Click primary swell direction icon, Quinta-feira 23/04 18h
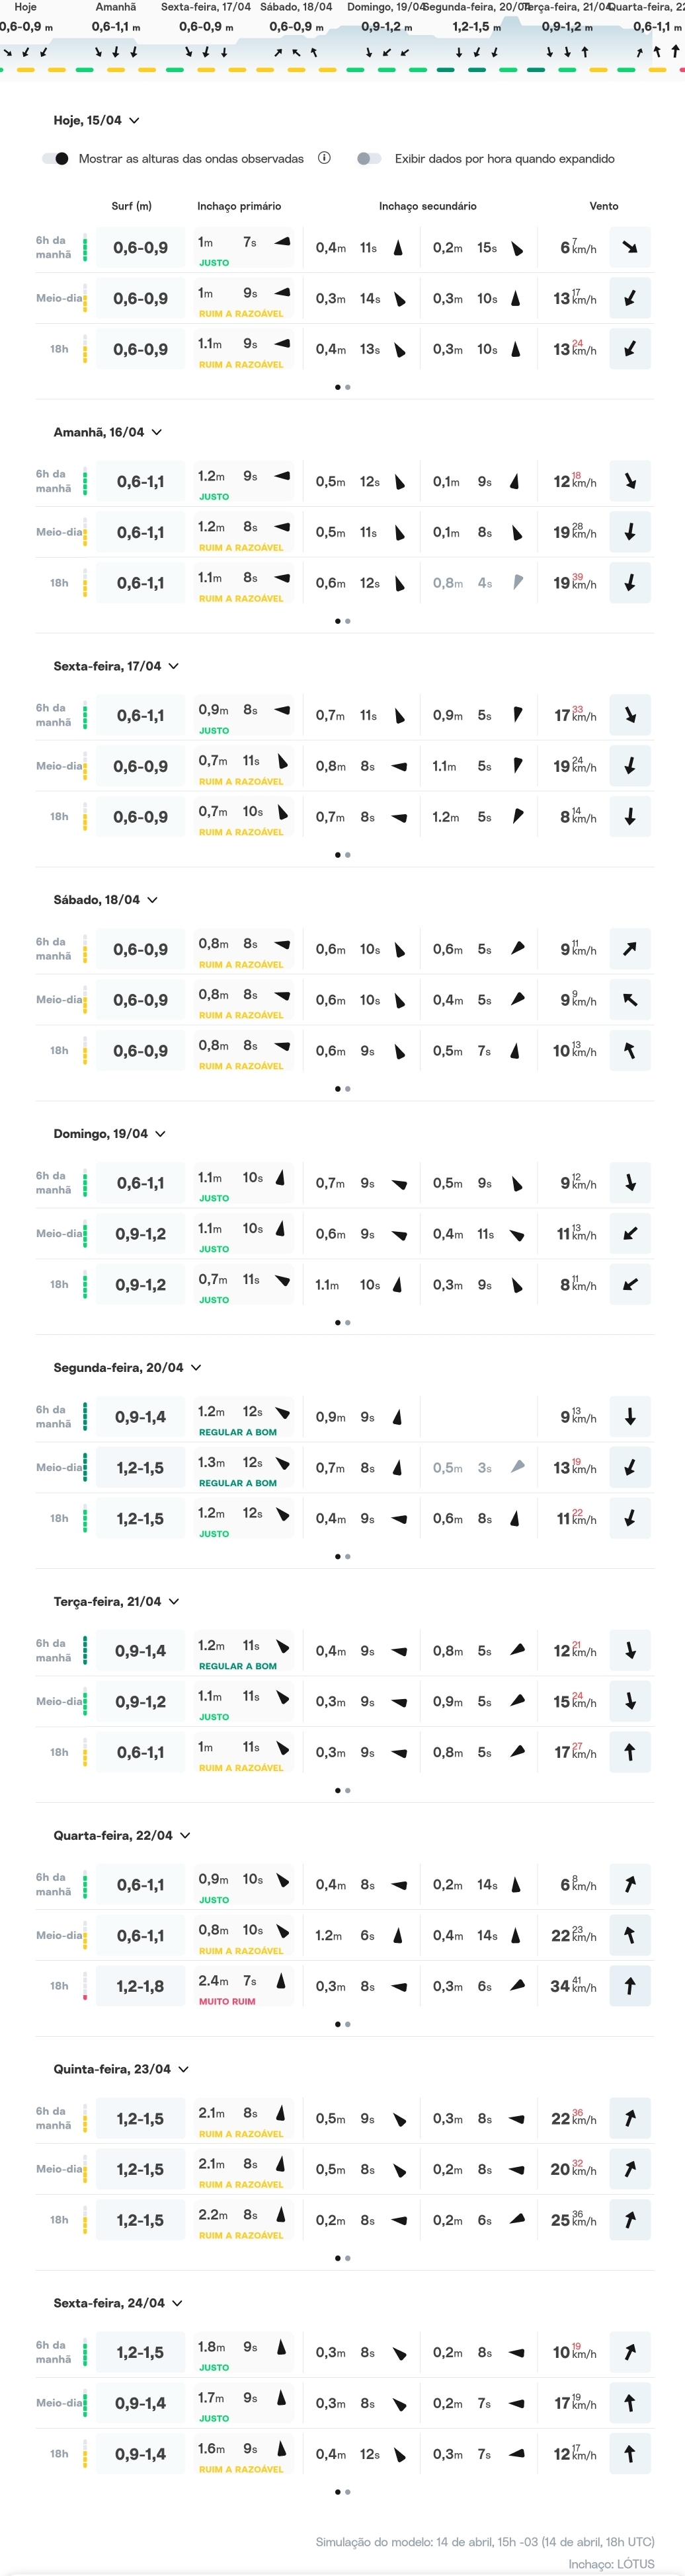The height and width of the screenshot is (2576, 685). tap(281, 2215)
